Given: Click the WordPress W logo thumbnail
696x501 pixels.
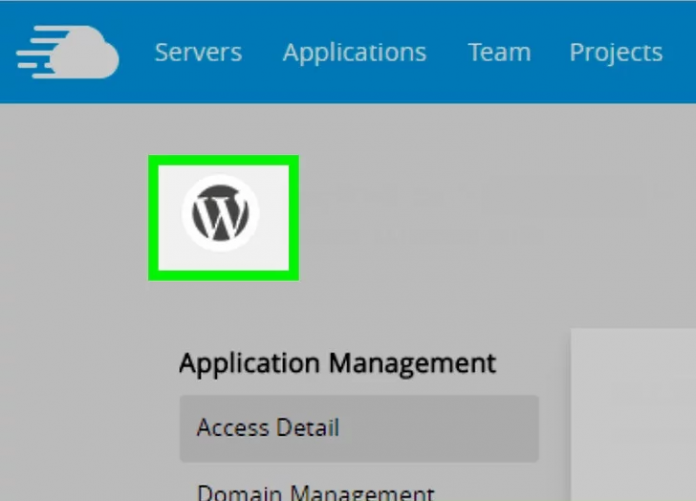Looking at the screenshot, I should point(222,215).
